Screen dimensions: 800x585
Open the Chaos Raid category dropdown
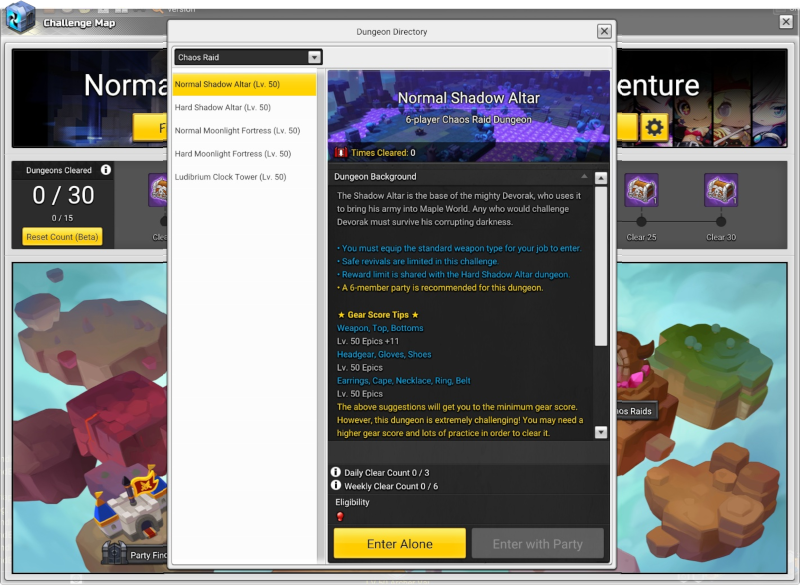248,57
